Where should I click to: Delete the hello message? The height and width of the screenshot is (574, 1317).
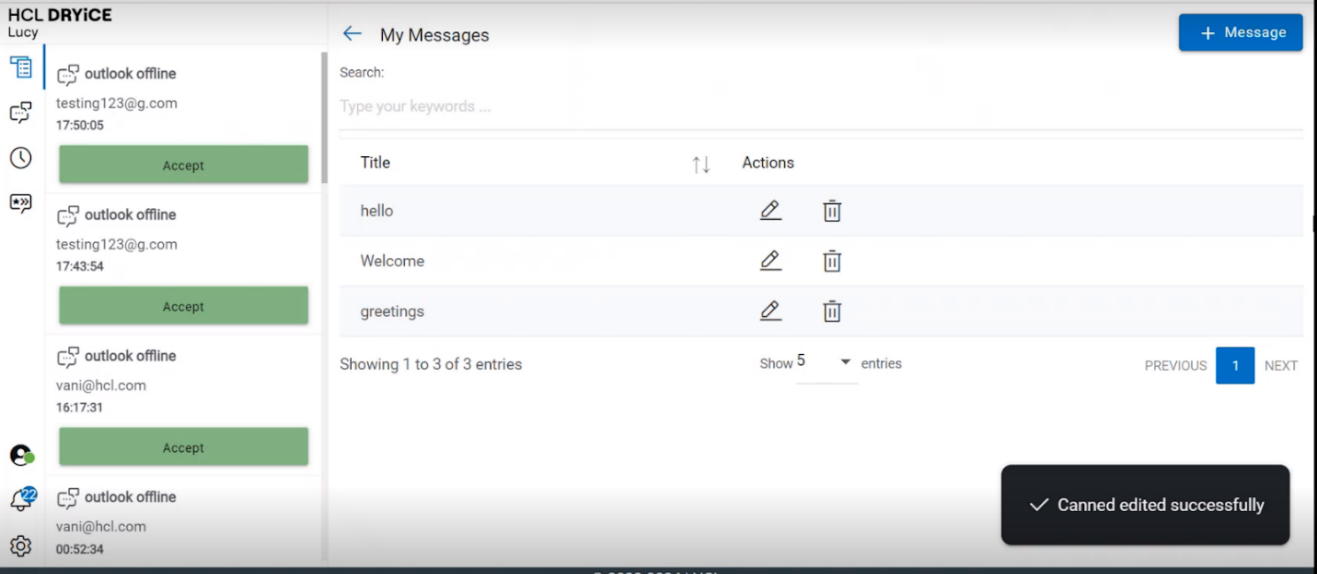[x=832, y=211]
